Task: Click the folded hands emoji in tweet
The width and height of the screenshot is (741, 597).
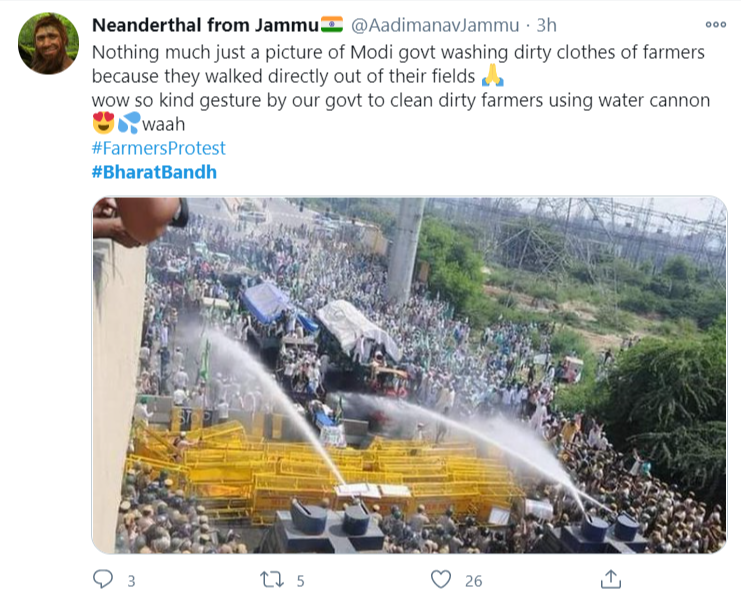Action: click(x=493, y=76)
